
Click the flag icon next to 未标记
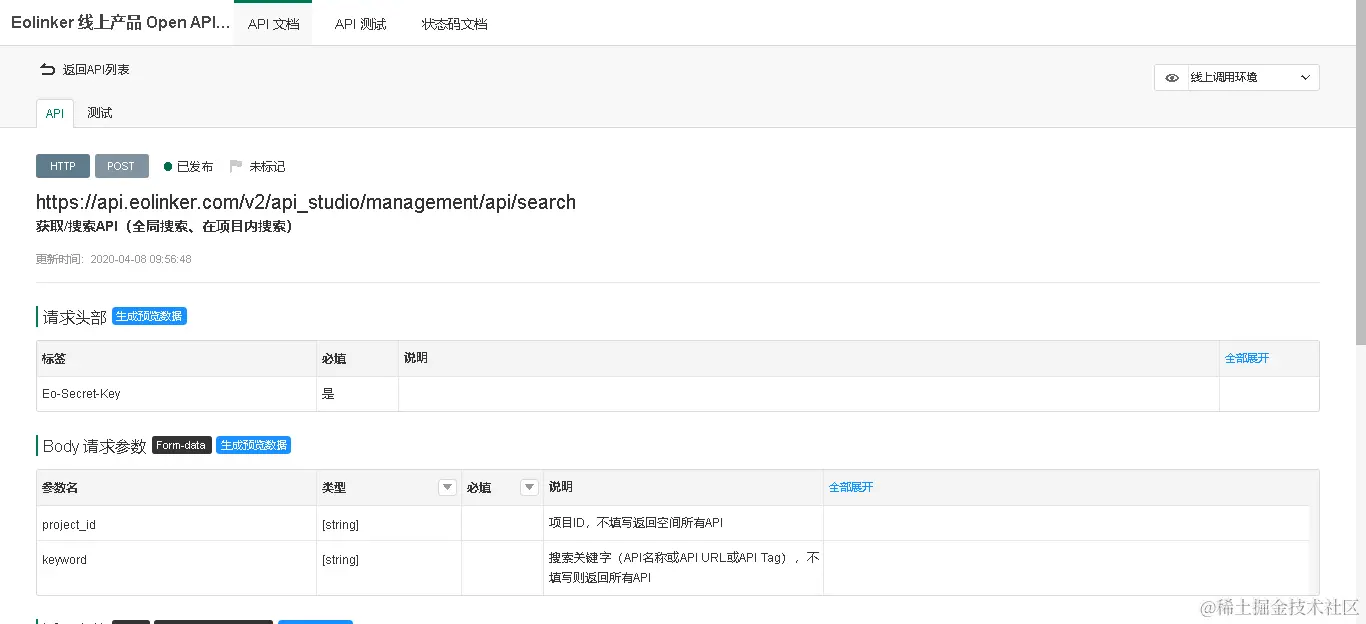click(x=236, y=166)
